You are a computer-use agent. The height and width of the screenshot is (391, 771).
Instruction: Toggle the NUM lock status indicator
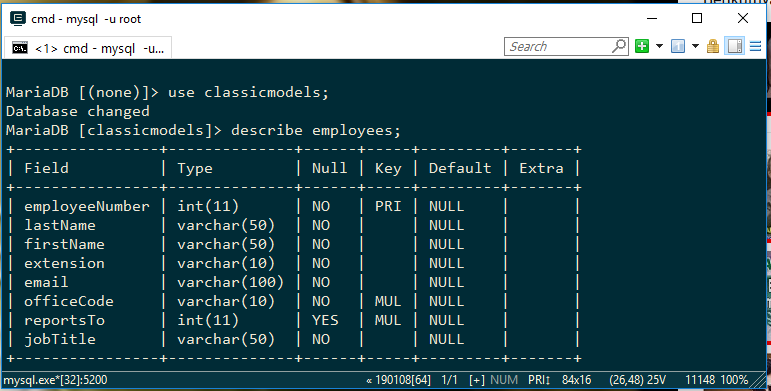pos(504,380)
